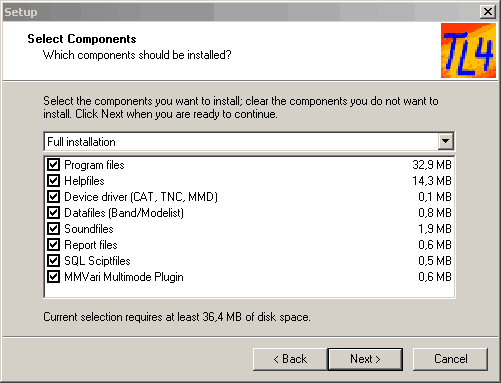Click the Next button
501x383 pixels.
click(x=365, y=359)
